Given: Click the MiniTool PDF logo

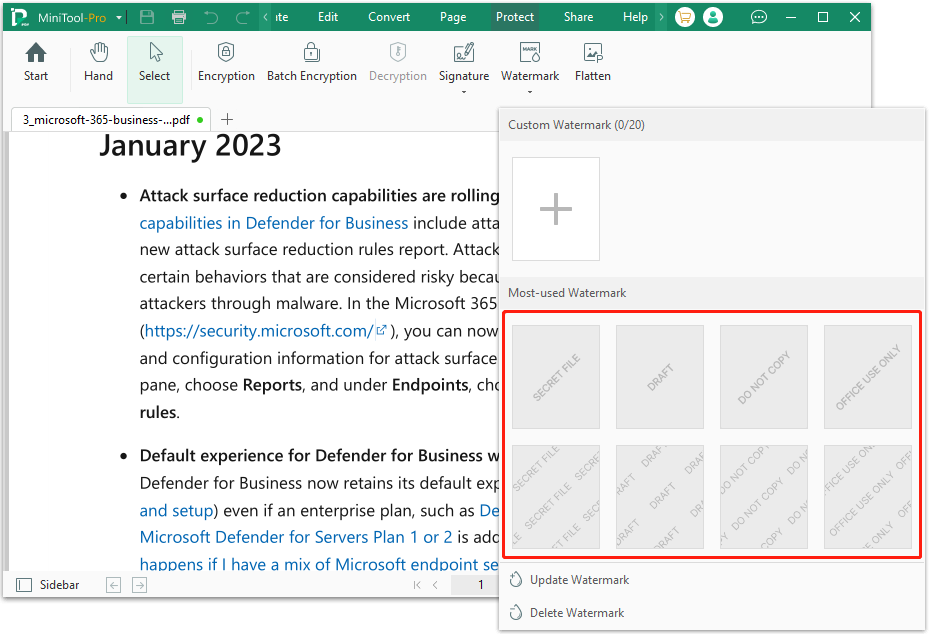Looking at the screenshot, I should pyautogui.click(x=20, y=17).
